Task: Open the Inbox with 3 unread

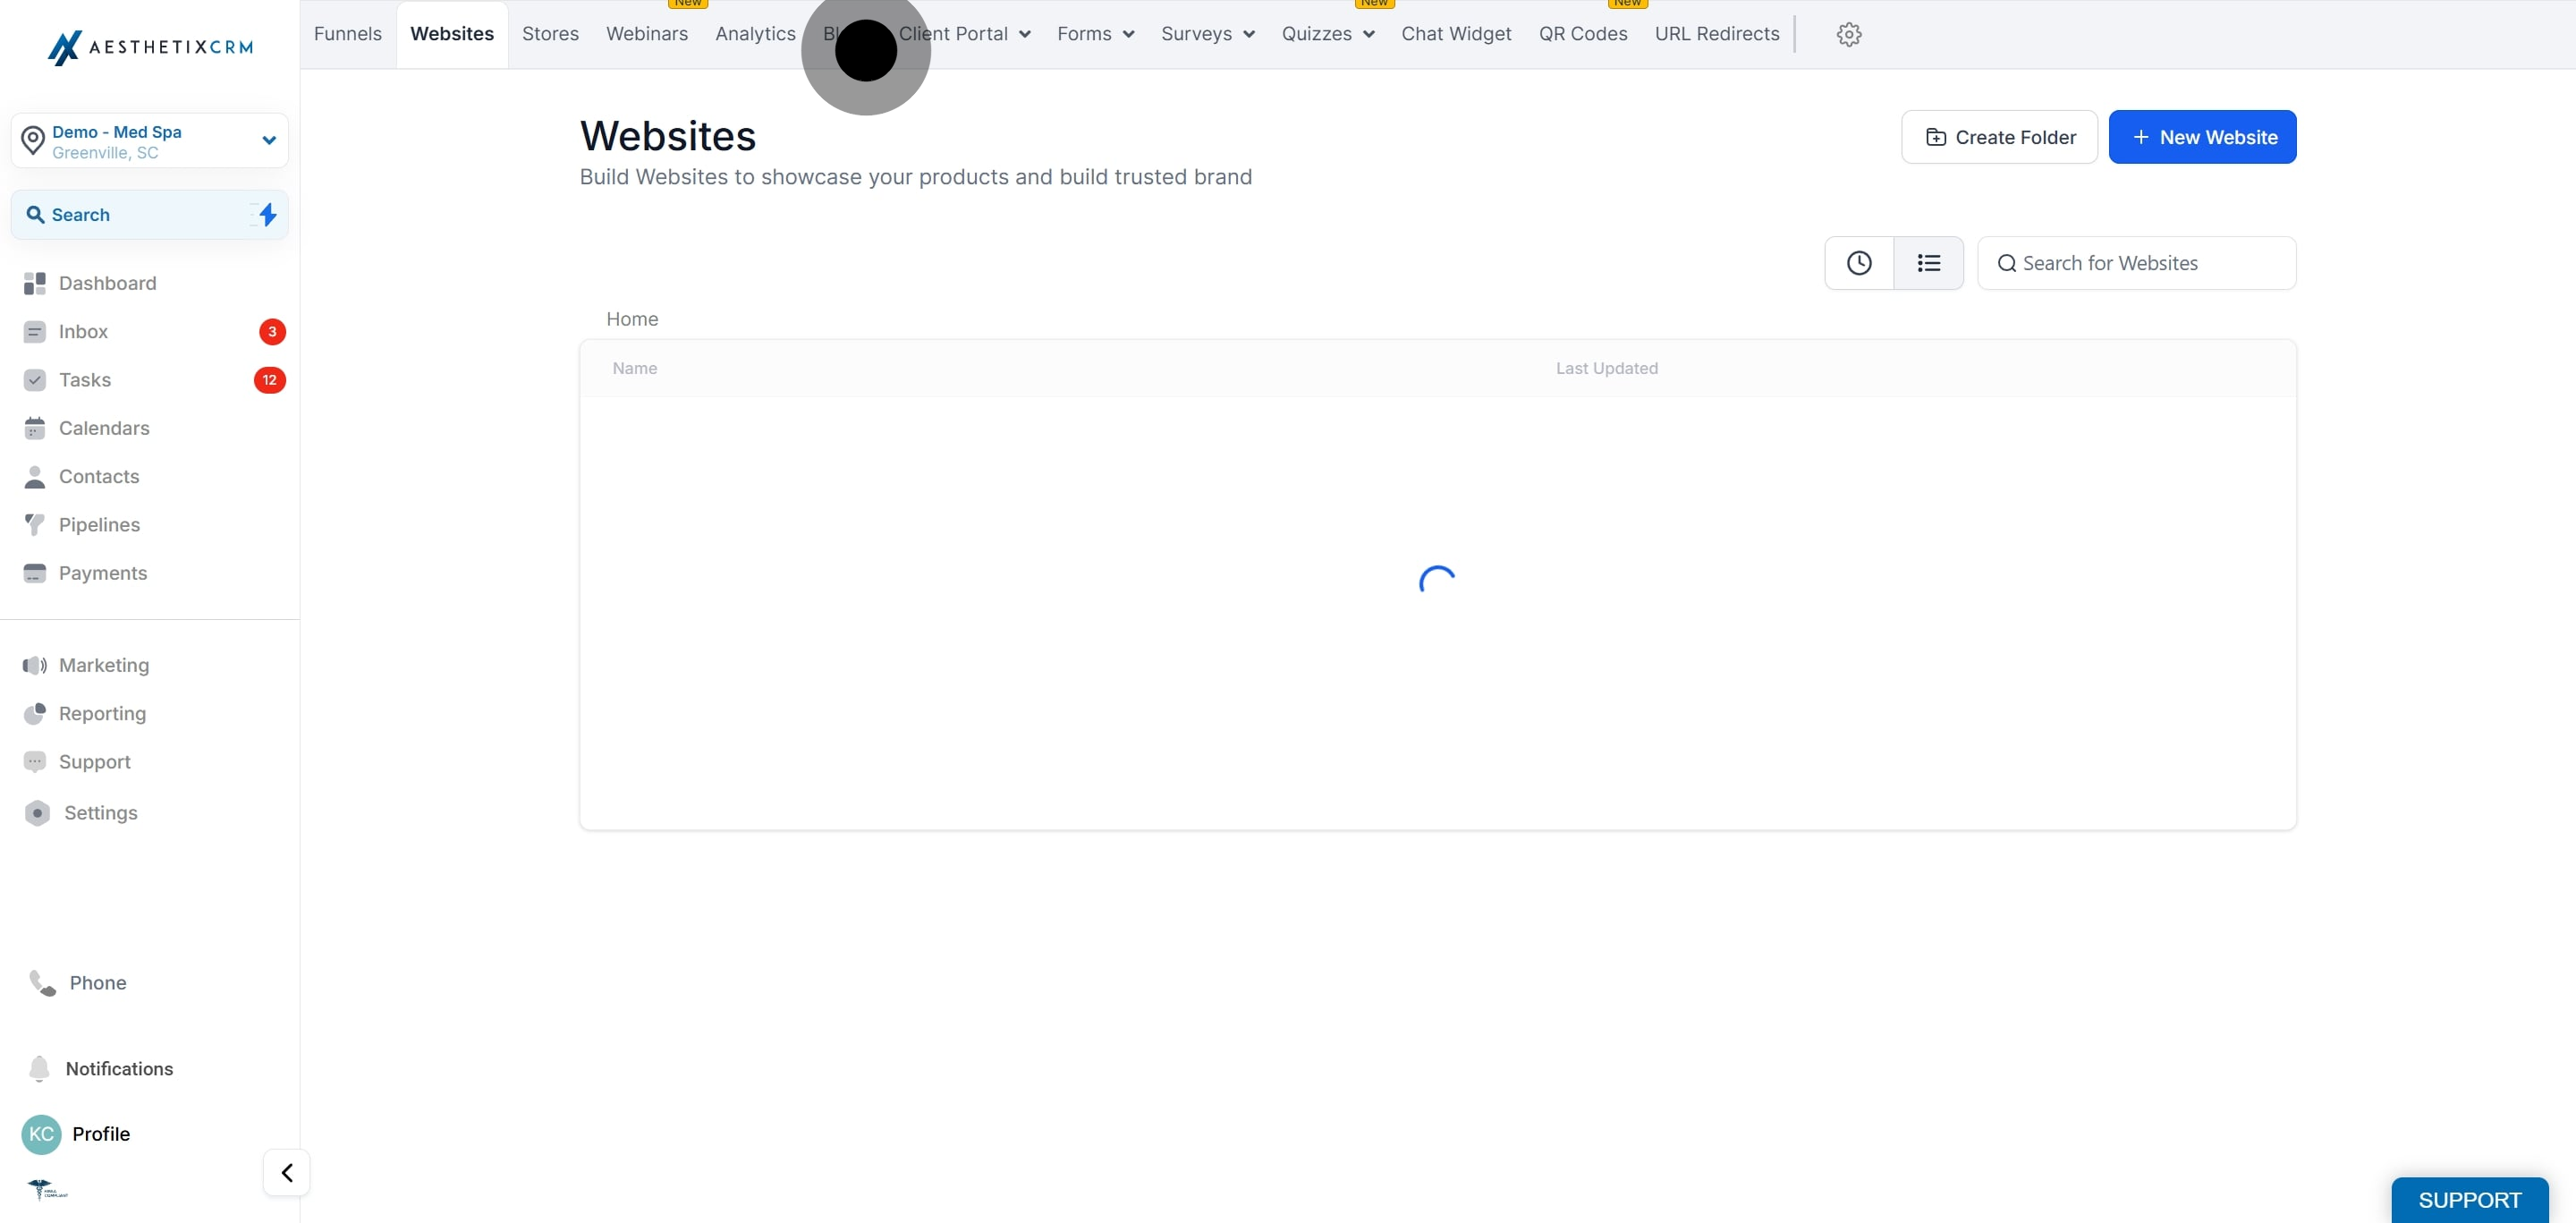Action: coord(83,331)
